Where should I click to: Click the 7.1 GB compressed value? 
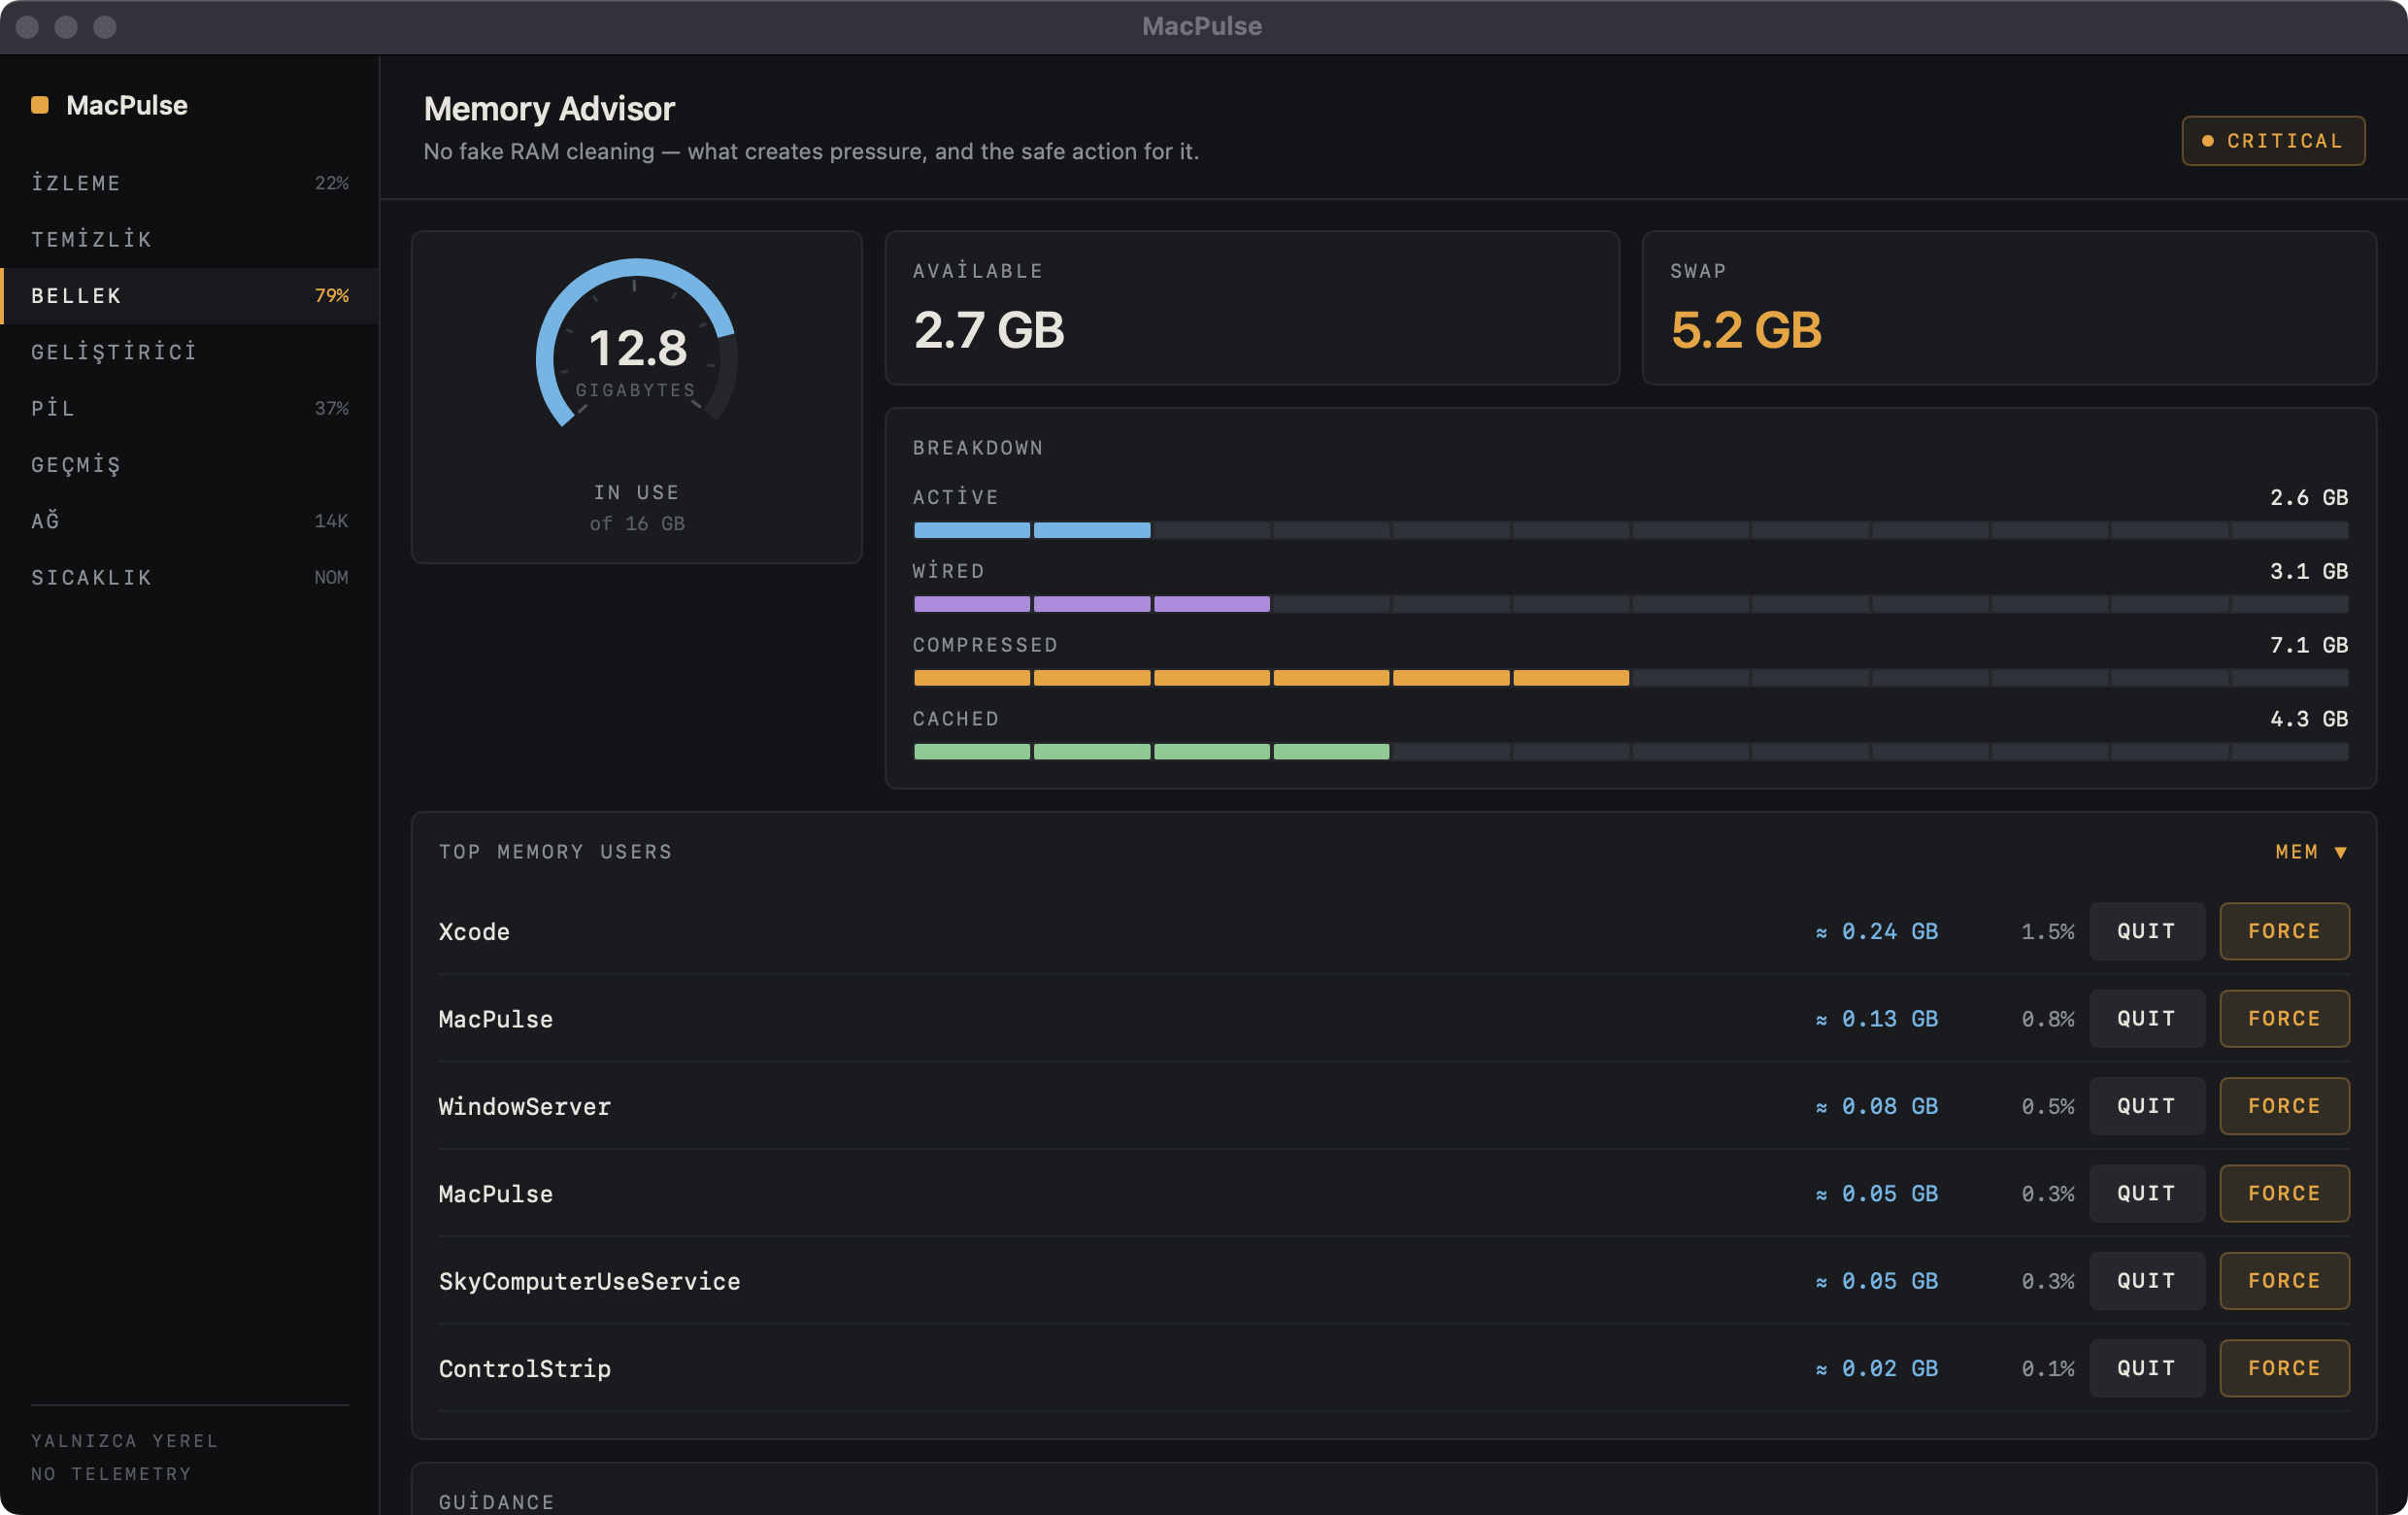(x=2308, y=645)
